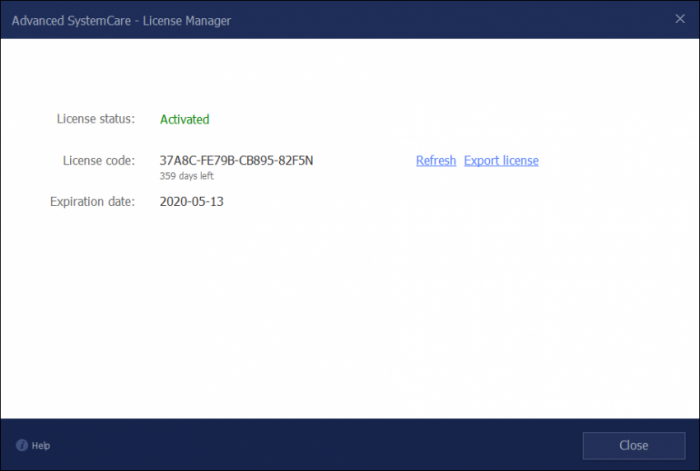The image size is (700, 471).
Task: Click the Expiration date label
Action: (92, 202)
